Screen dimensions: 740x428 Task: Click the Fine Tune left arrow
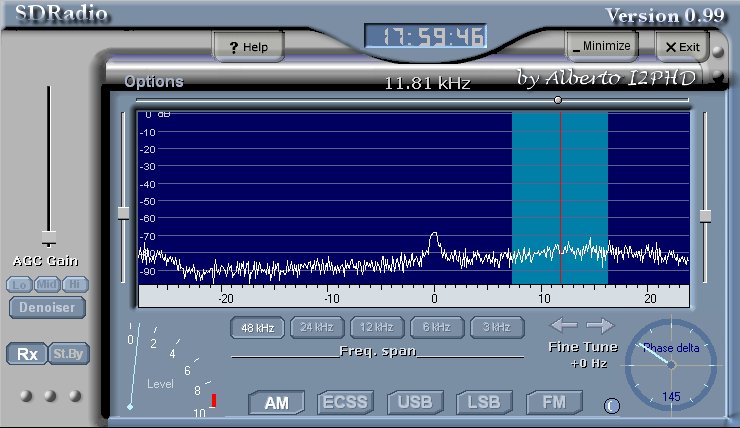click(x=564, y=325)
